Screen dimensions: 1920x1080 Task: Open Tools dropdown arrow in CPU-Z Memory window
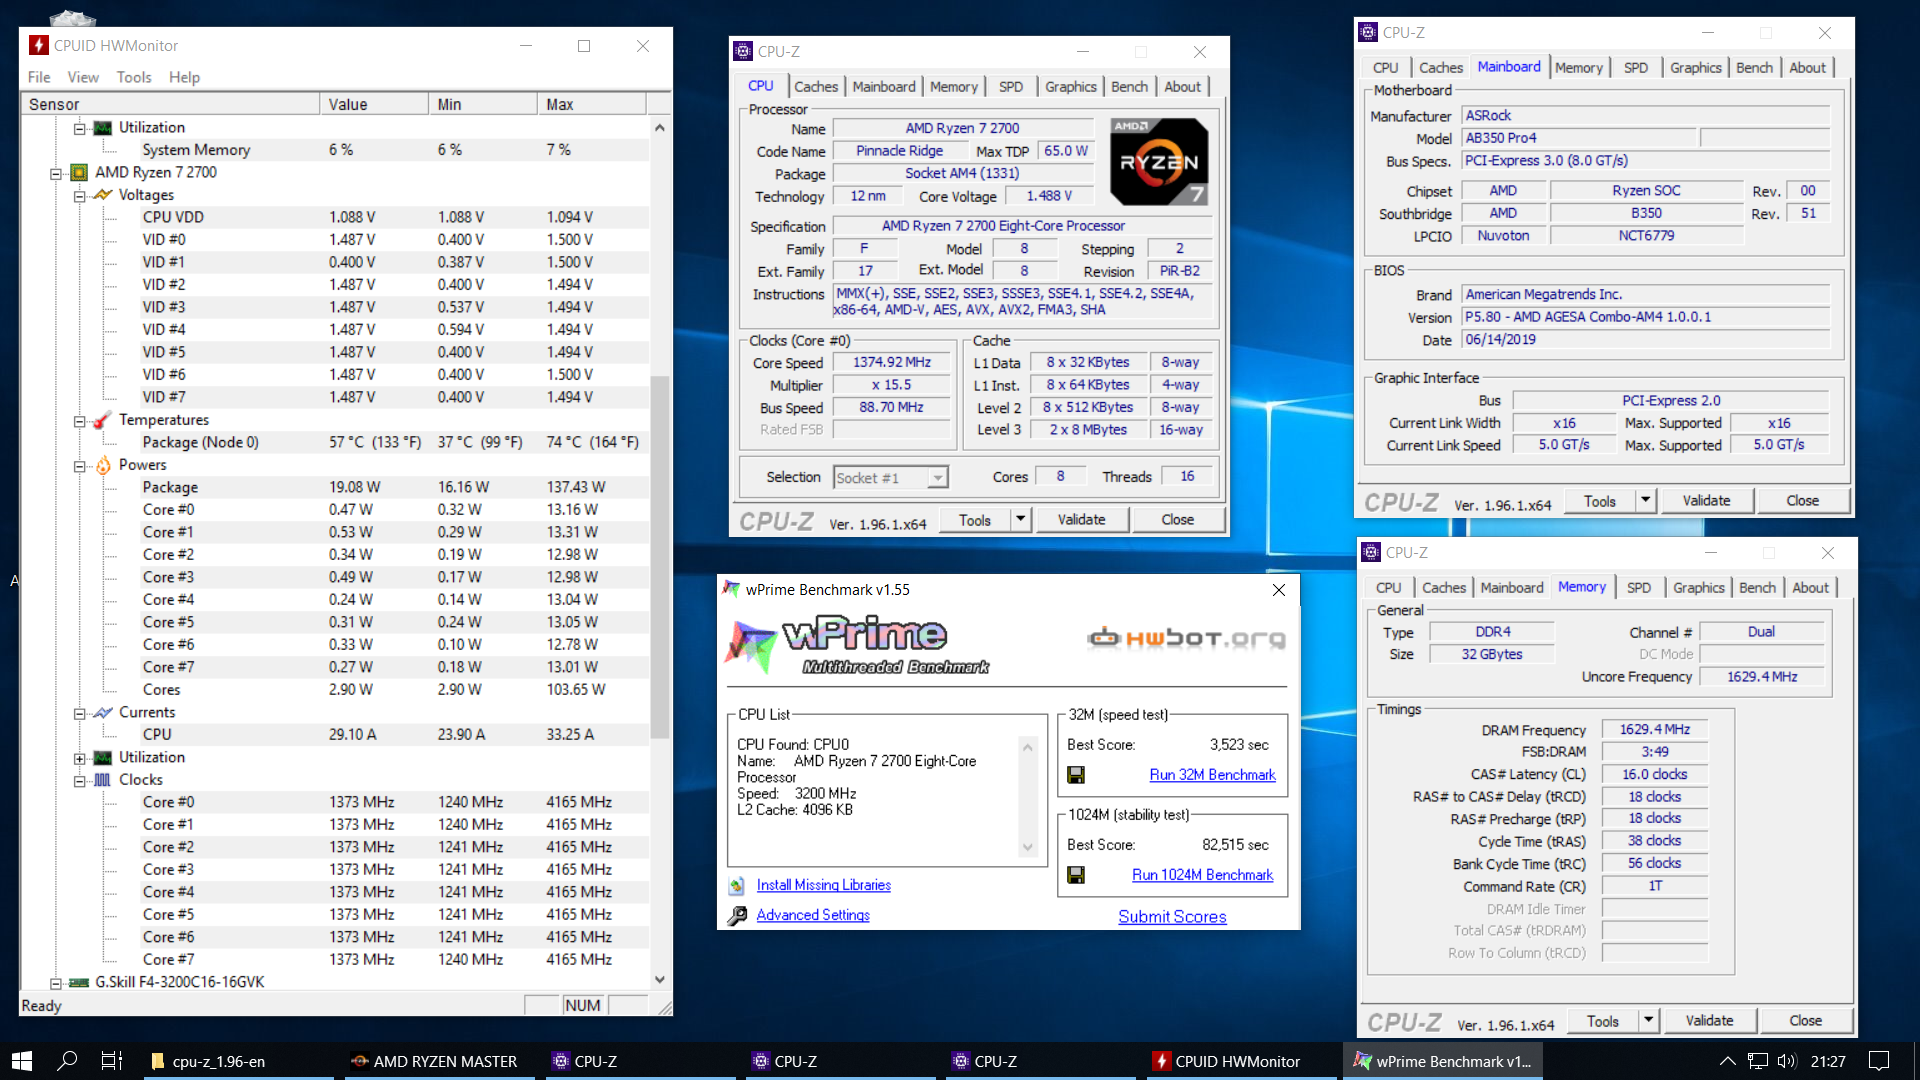tap(1648, 1020)
